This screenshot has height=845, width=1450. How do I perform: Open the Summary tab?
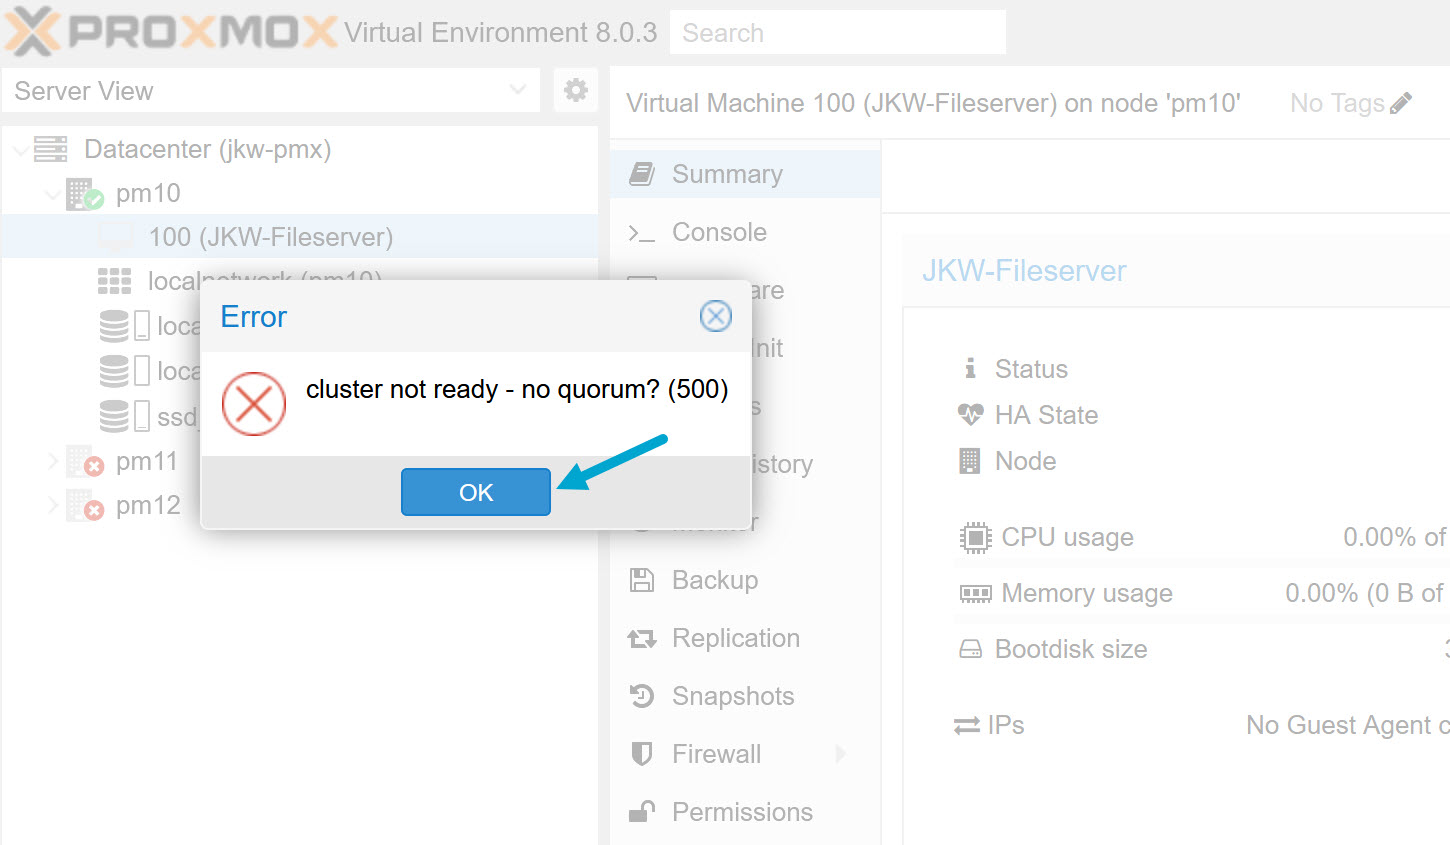click(x=727, y=174)
